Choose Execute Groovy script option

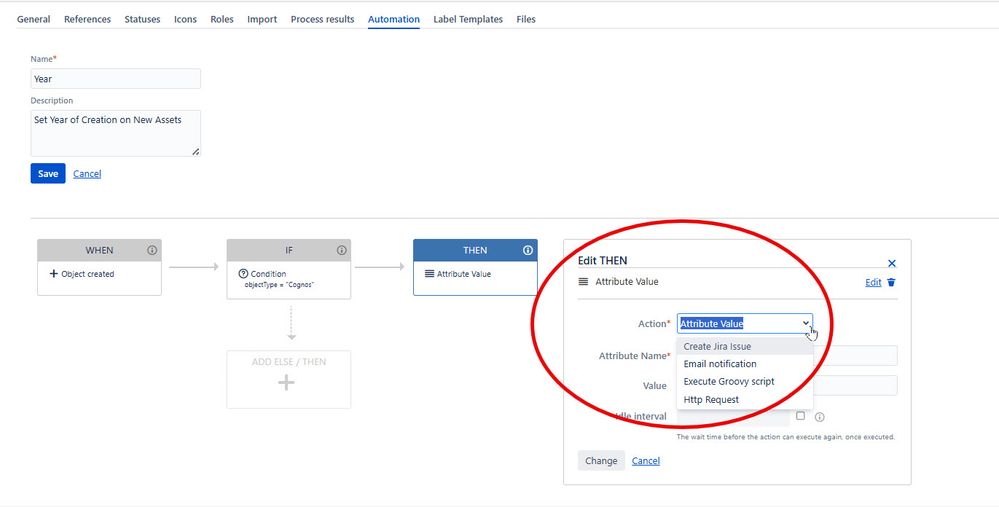(x=745, y=382)
